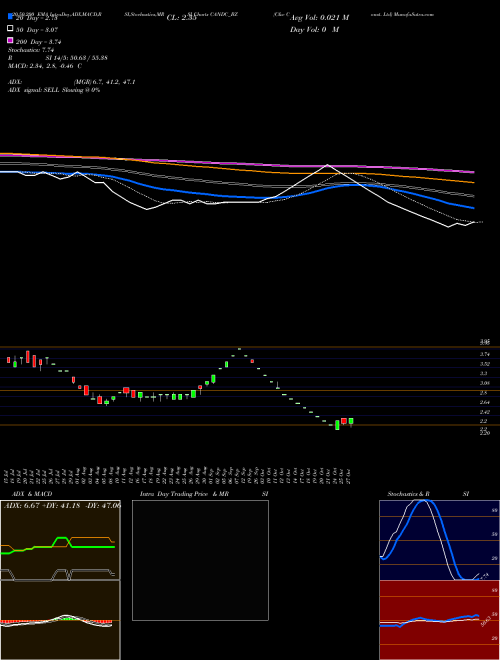500x660 pixels.
Task: Click the MACD histogram panel
Action: (60, 620)
